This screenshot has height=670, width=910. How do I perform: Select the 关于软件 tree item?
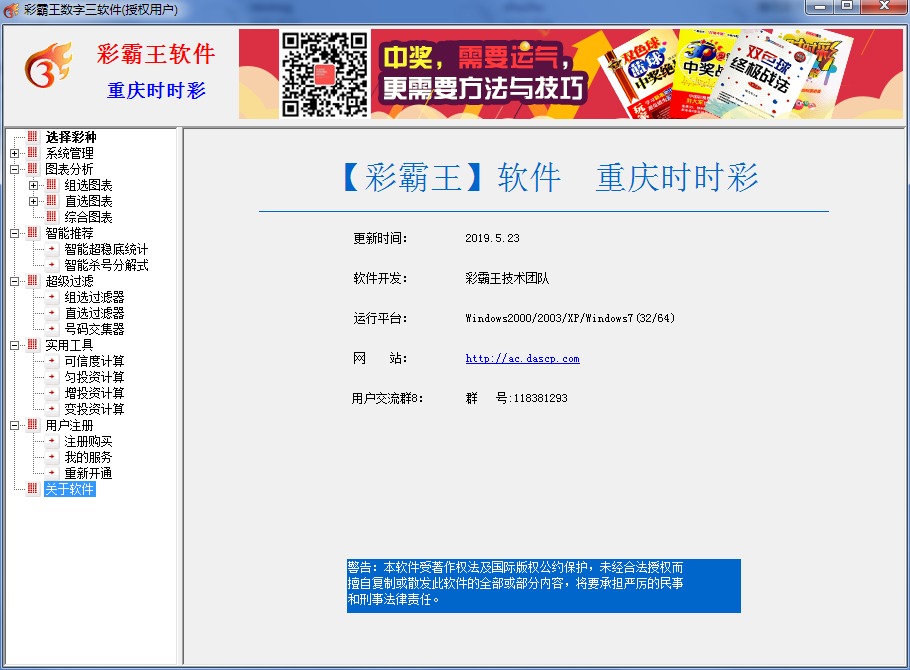[x=69, y=489]
